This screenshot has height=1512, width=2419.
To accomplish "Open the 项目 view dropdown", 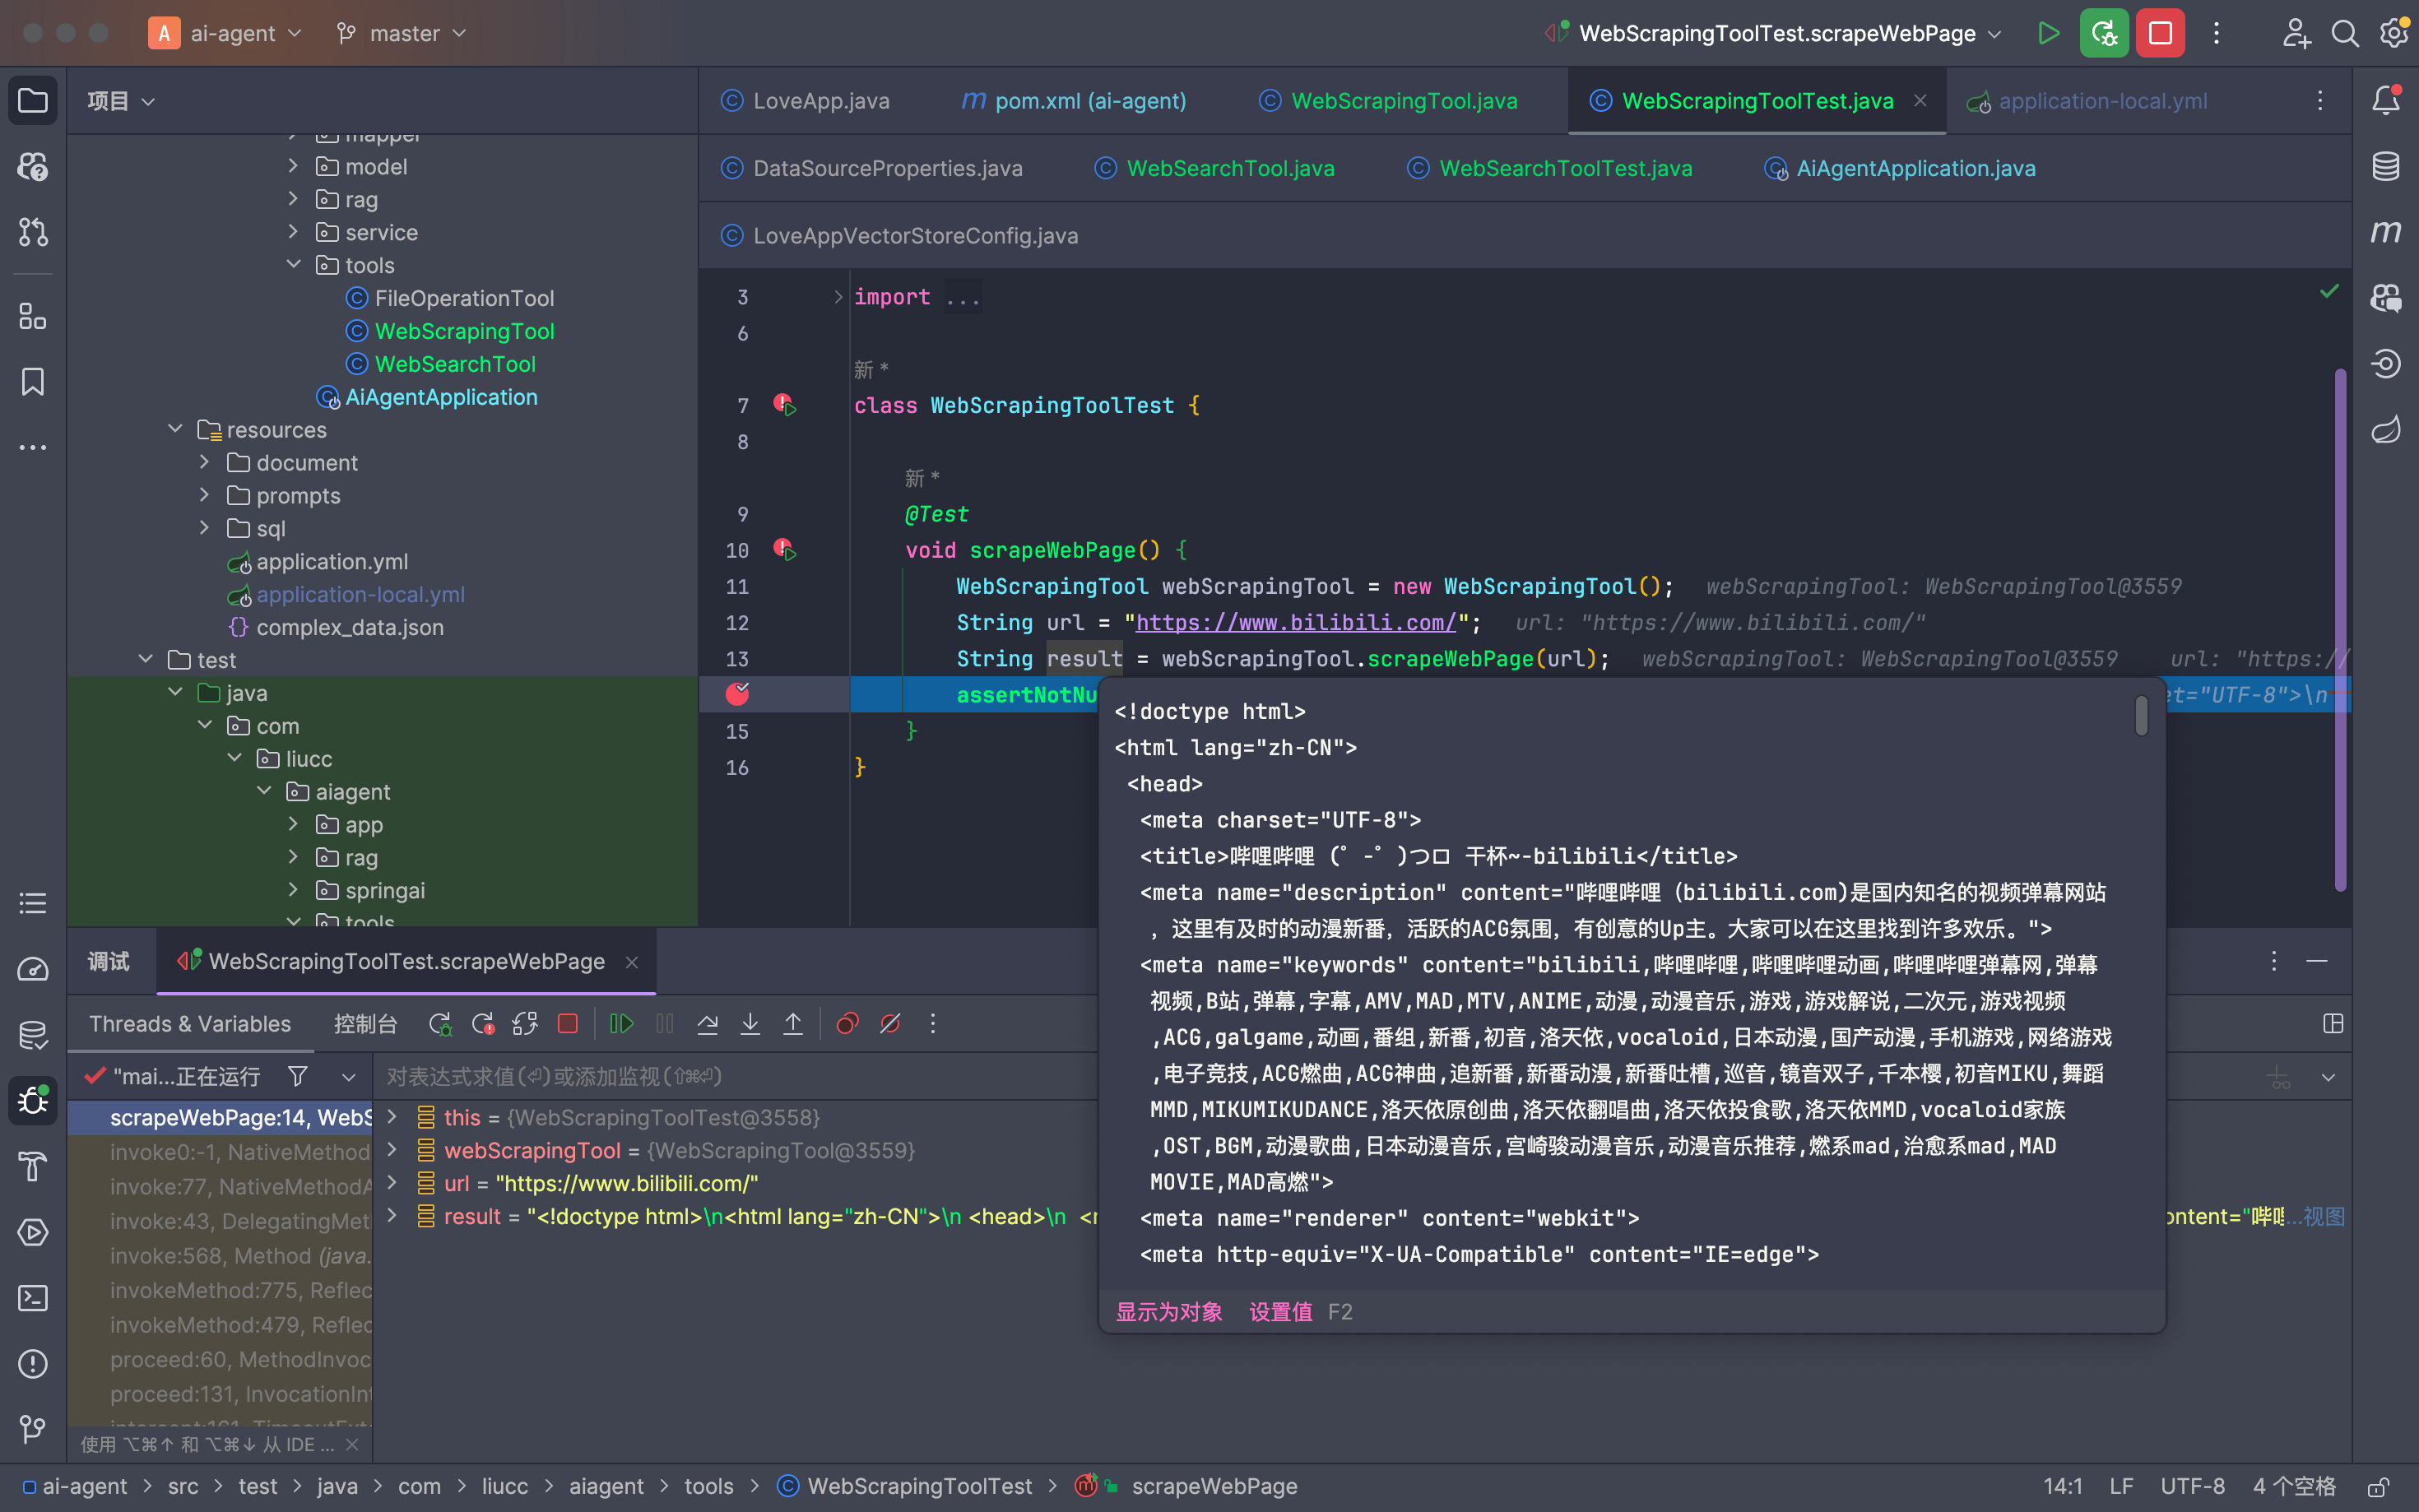I will tap(120, 101).
